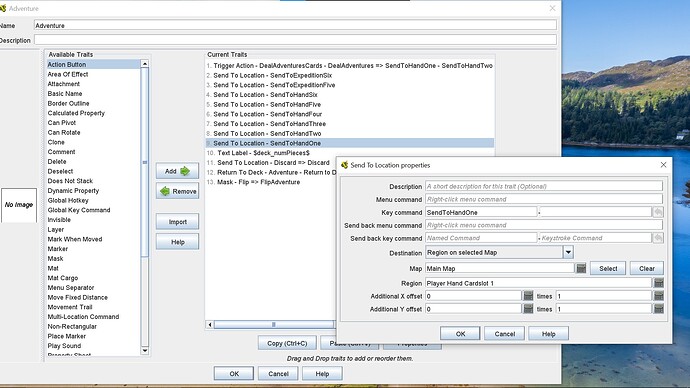Image resolution: width=690 pixels, height=388 pixels.
Task: Select Dynamic Property trait
Action: coord(73,190)
